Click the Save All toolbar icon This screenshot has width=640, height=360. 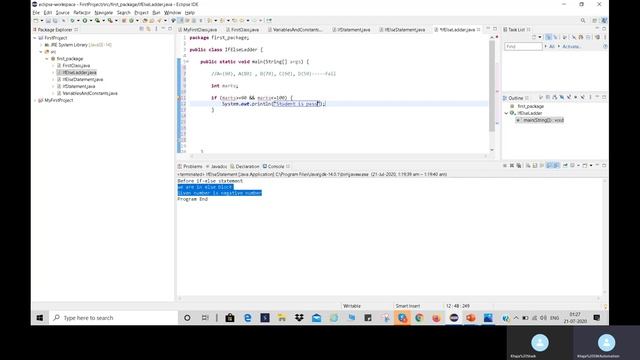pyautogui.click(x=54, y=20)
